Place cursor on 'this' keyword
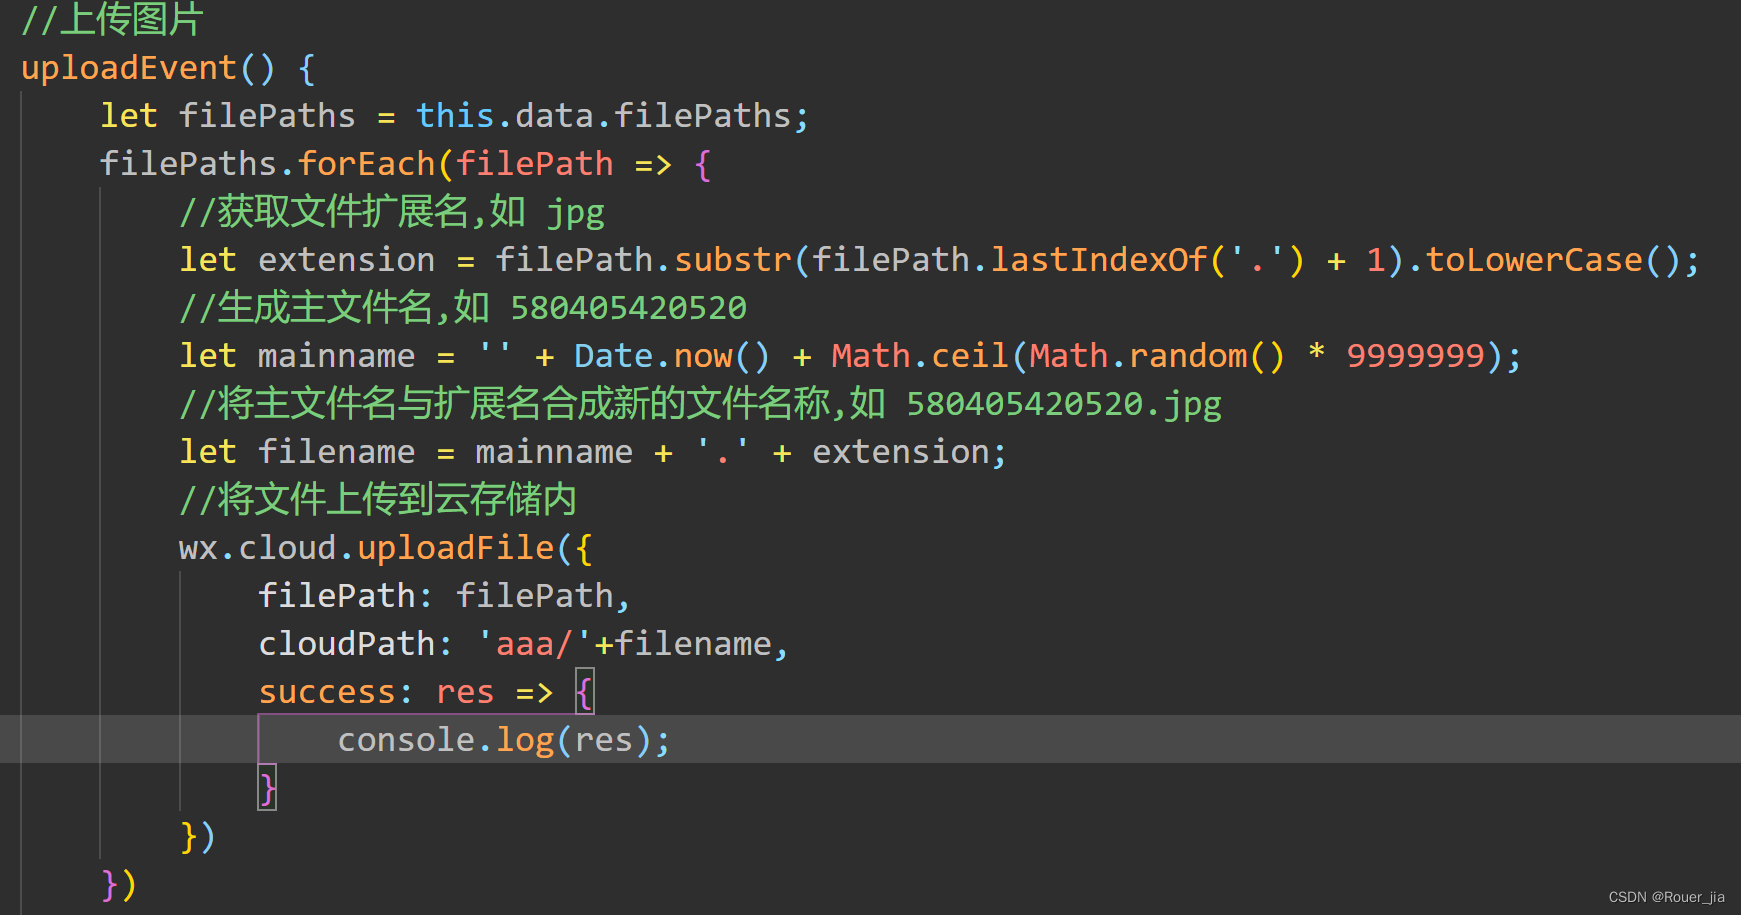Image resolution: width=1741 pixels, height=915 pixels. coord(455,116)
